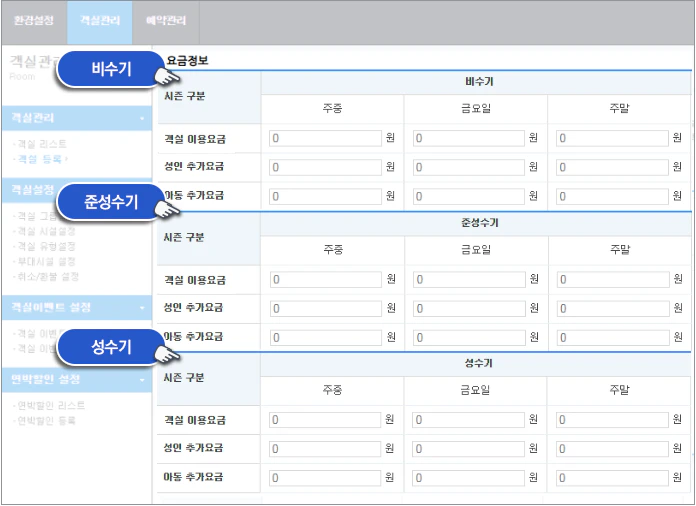Focus 성수기 주말 아동 추가요금 field

pos(612,478)
